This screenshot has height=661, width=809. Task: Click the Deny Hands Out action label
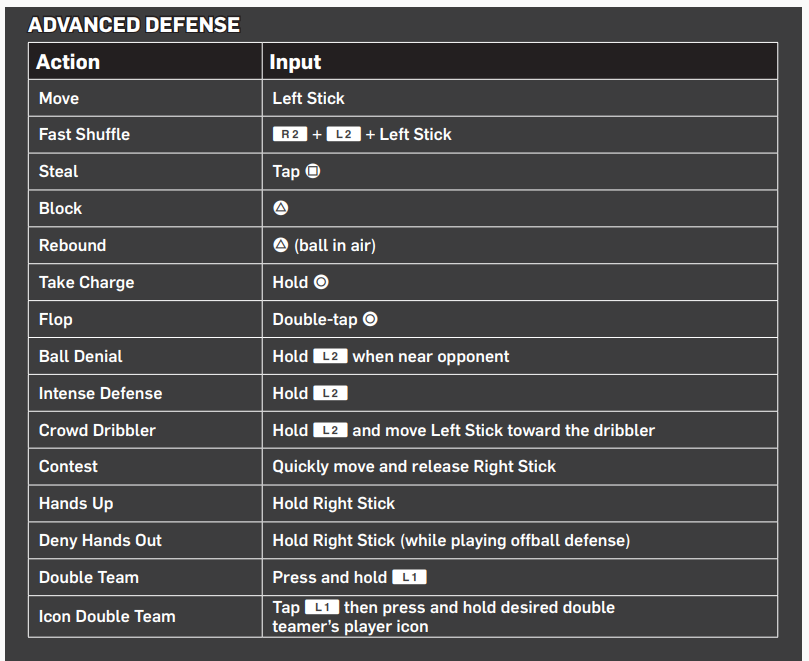click(x=100, y=540)
